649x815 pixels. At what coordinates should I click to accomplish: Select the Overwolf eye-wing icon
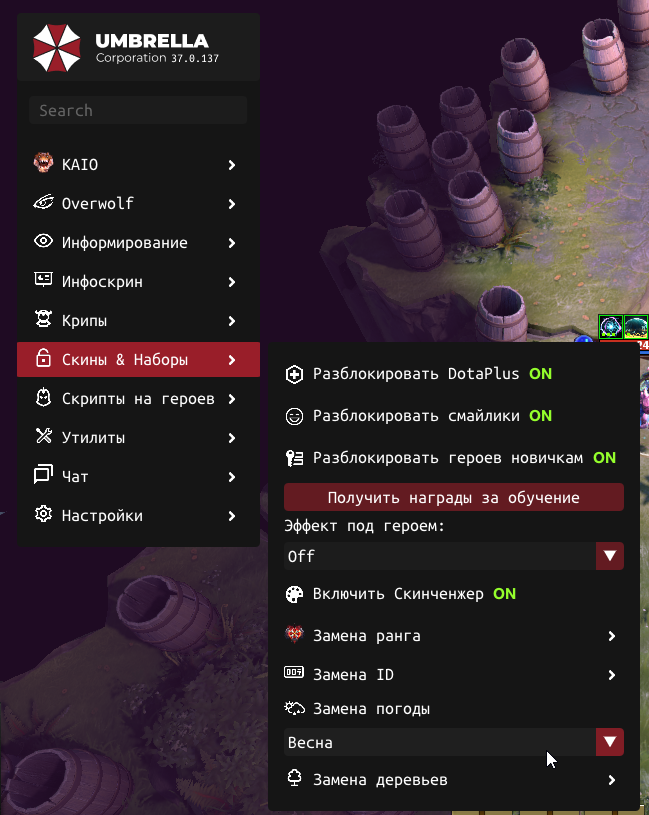tap(44, 202)
